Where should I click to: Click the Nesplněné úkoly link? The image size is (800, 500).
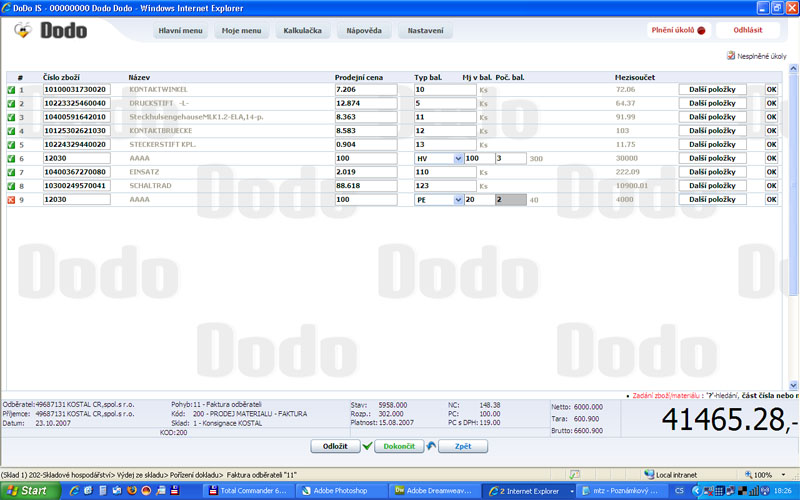762,56
